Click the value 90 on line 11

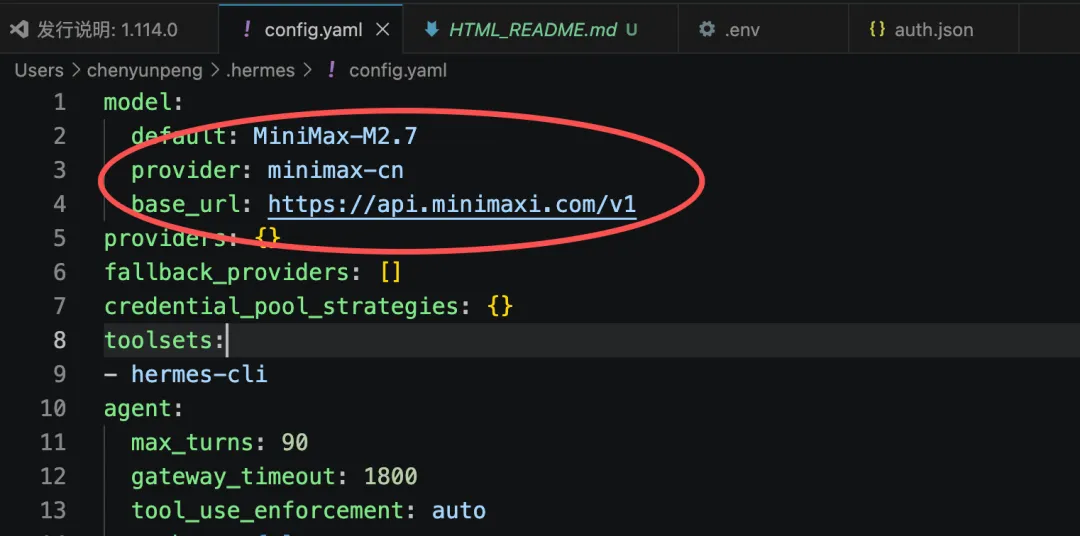(294, 442)
